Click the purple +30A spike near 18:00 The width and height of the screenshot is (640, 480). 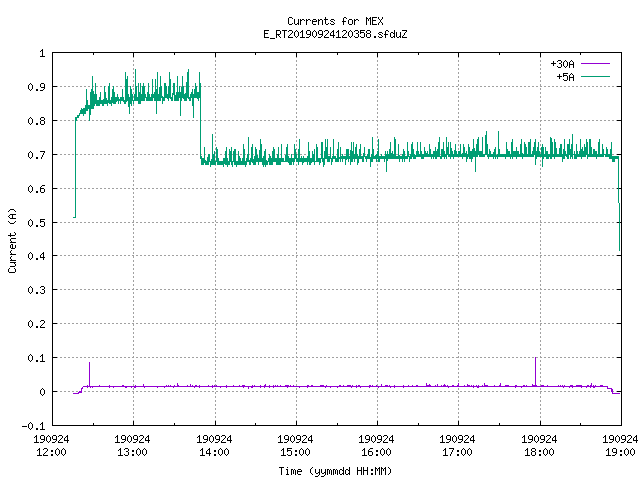(536, 371)
